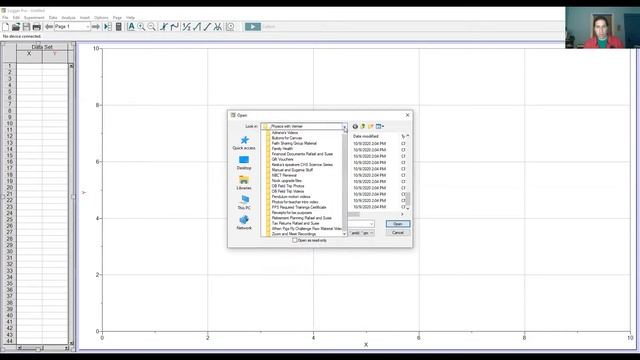Click the New file toolbar icon

point(5,27)
